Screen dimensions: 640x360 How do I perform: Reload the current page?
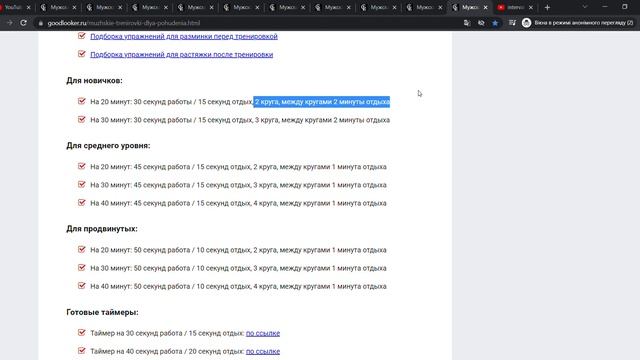click(x=24, y=23)
